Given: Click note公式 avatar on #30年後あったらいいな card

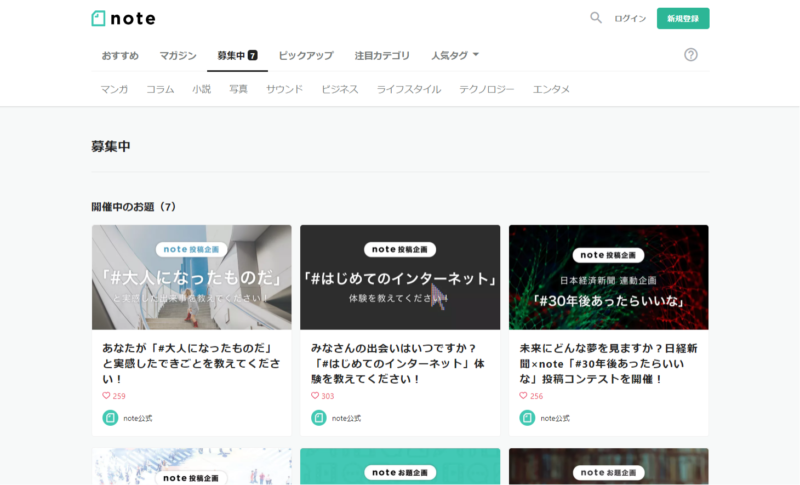Looking at the screenshot, I should click(x=527, y=418).
